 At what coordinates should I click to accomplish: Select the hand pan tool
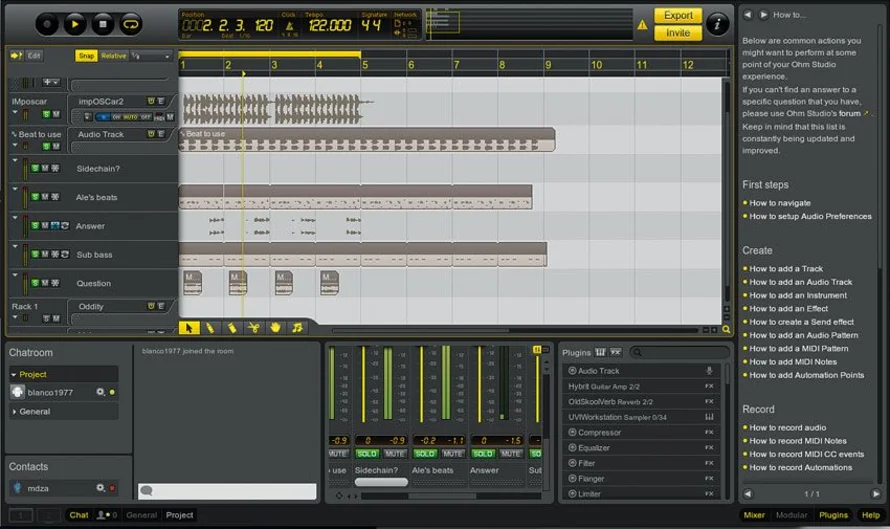click(x=275, y=327)
